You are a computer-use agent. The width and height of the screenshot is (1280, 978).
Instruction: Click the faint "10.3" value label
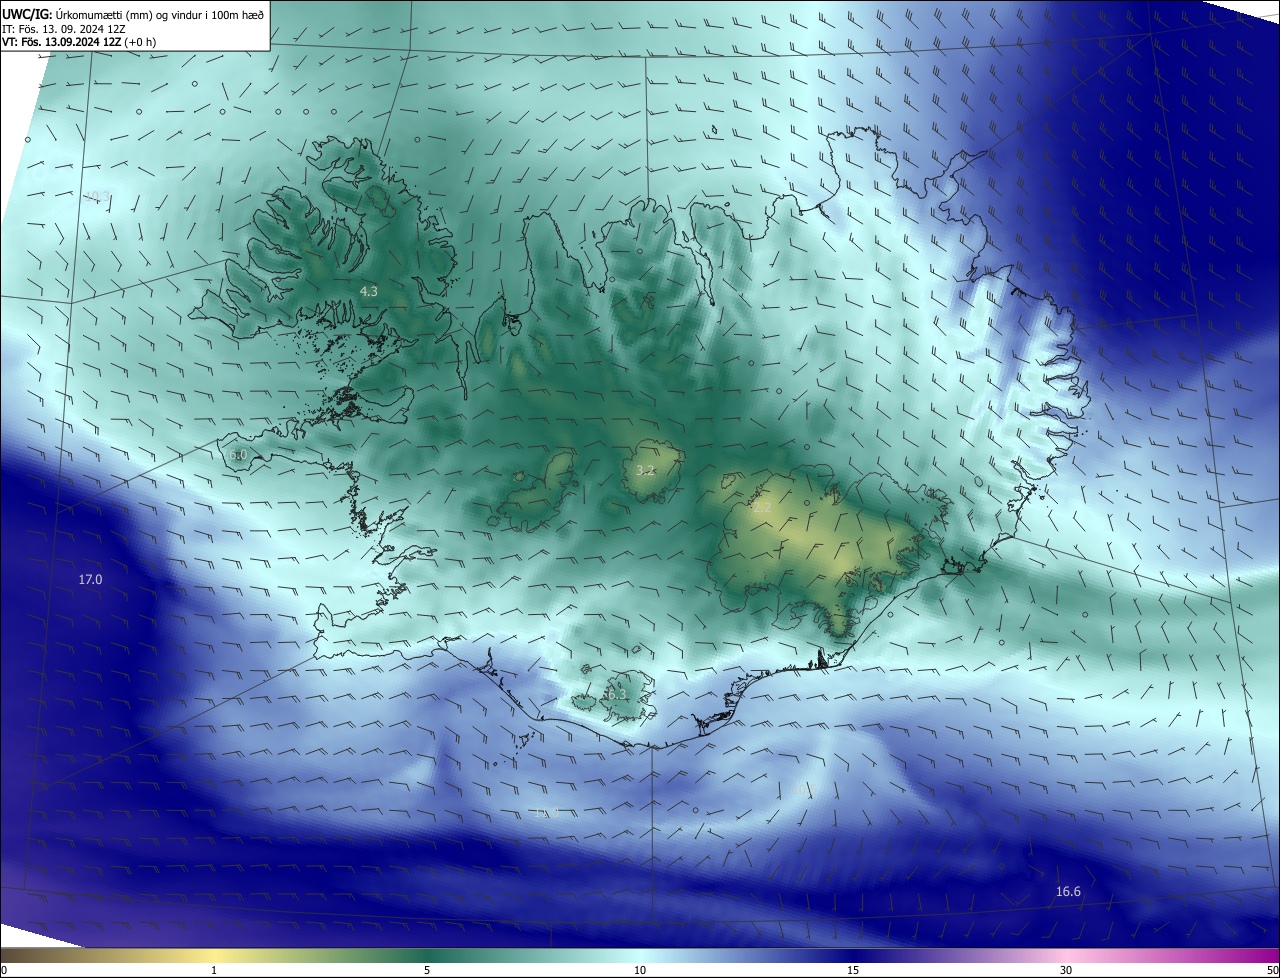97,196
